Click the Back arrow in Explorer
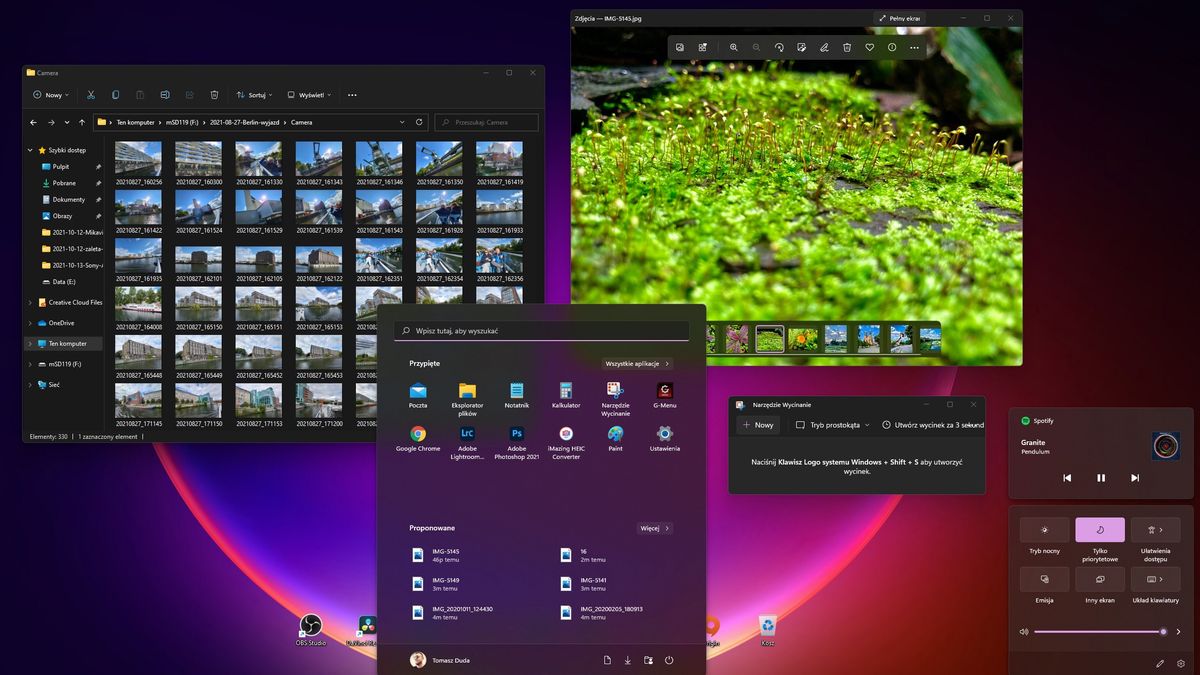This screenshot has width=1200, height=675. point(34,122)
